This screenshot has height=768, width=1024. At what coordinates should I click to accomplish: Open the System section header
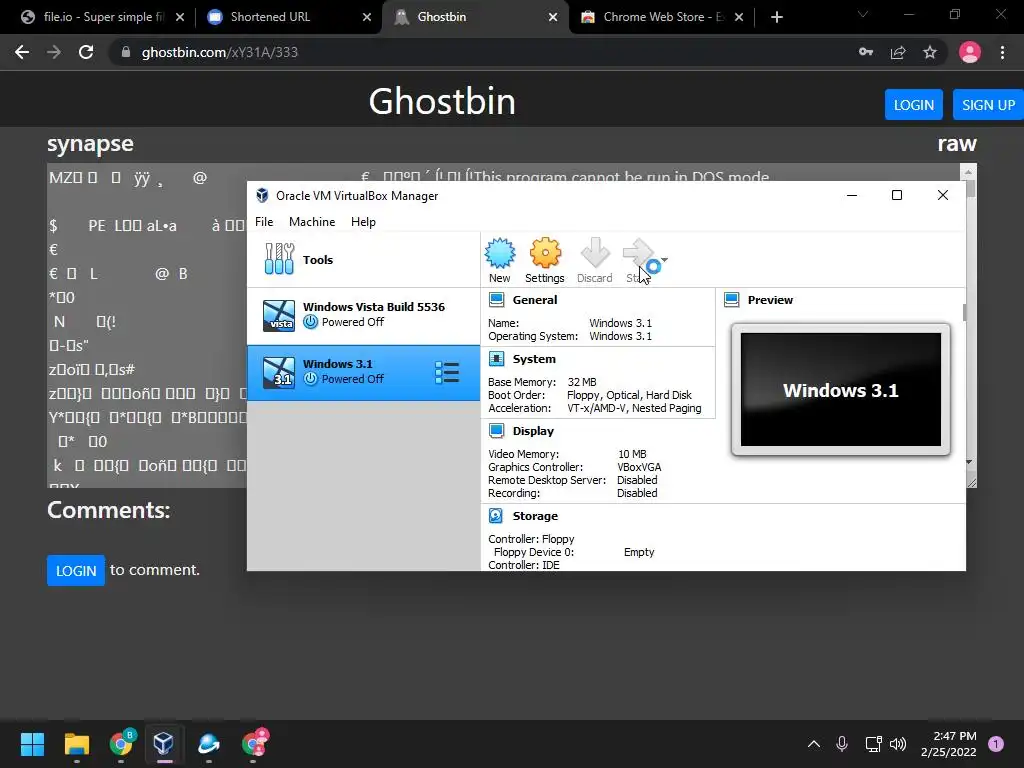(x=534, y=359)
